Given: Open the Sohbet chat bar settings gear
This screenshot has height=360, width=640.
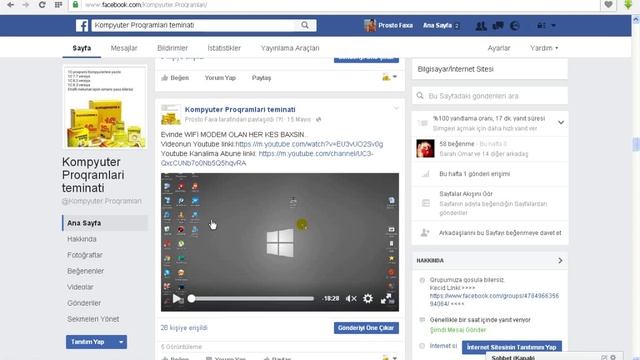Looking at the screenshot, I should [613, 357].
